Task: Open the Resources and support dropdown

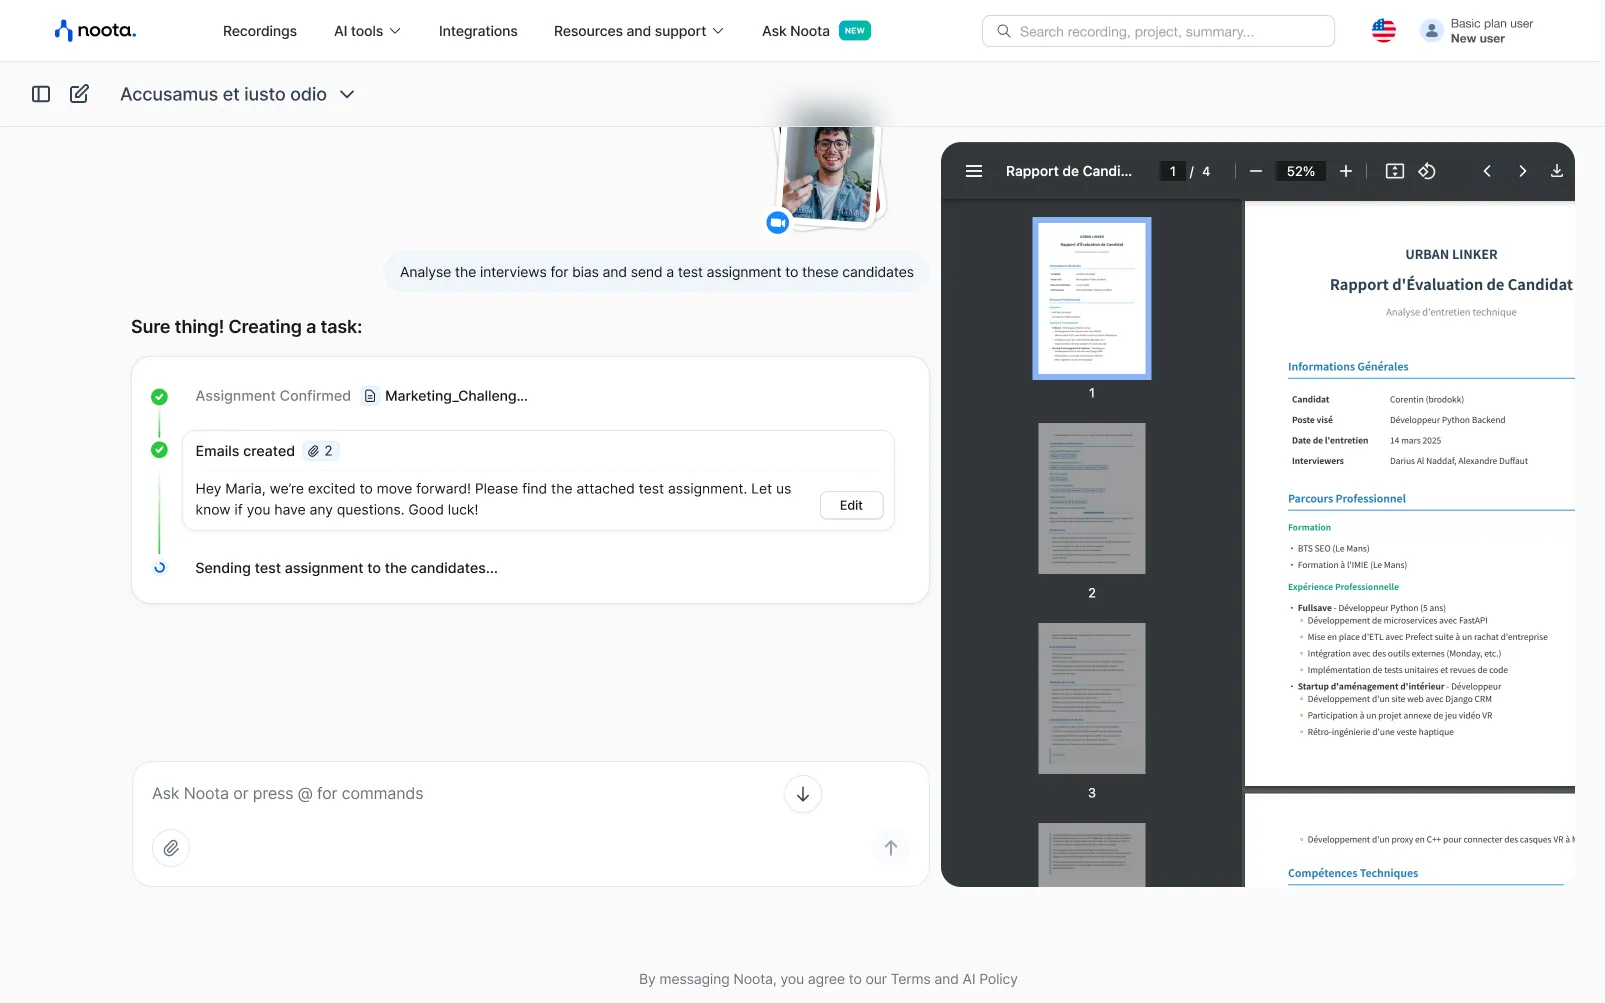Action: point(637,31)
